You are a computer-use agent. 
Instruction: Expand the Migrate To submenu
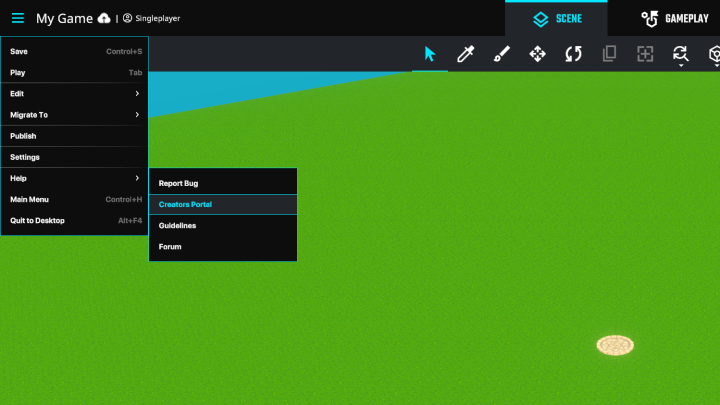pos(74,115)
